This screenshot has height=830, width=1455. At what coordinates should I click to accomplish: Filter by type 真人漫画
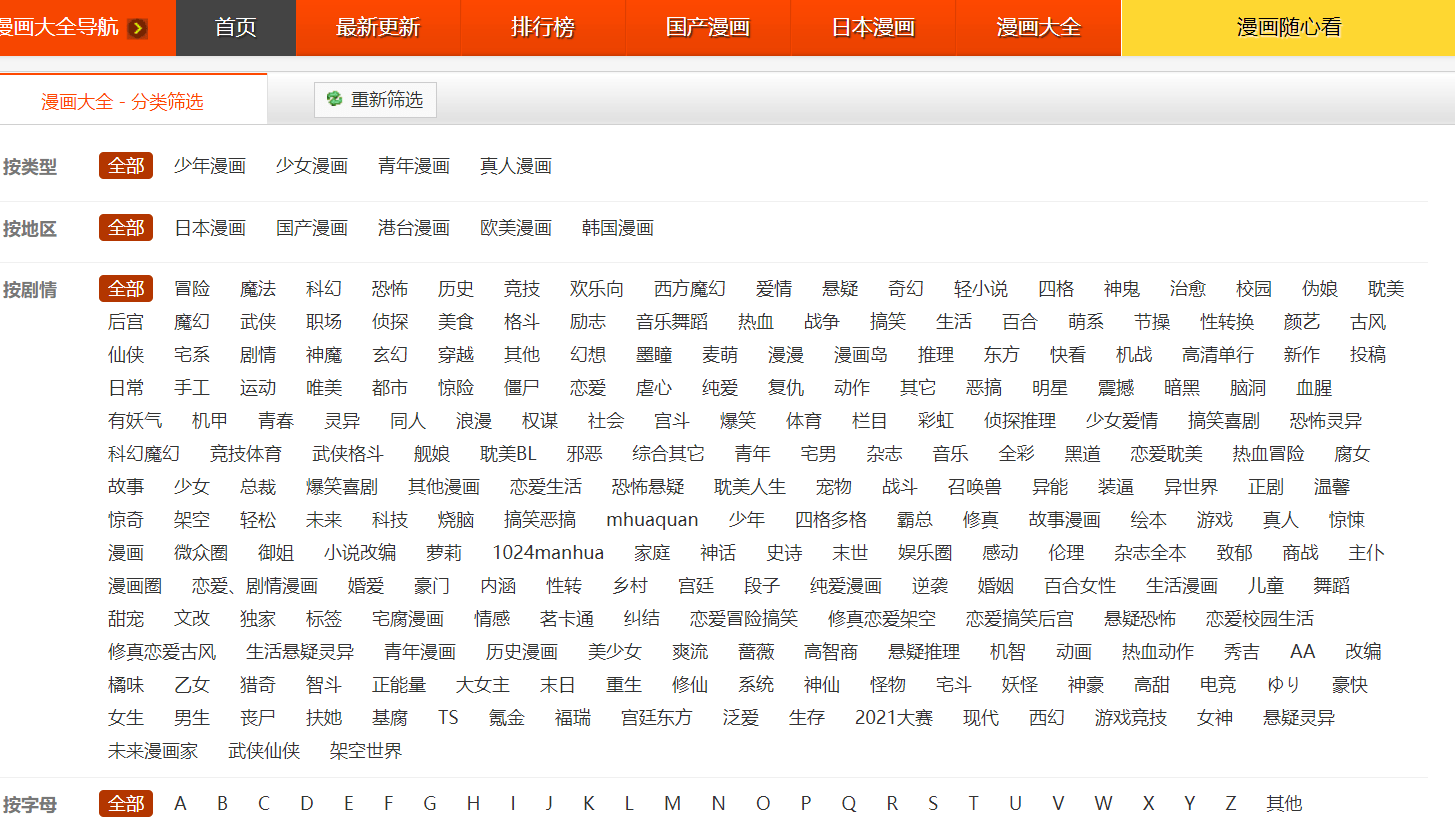515,166
